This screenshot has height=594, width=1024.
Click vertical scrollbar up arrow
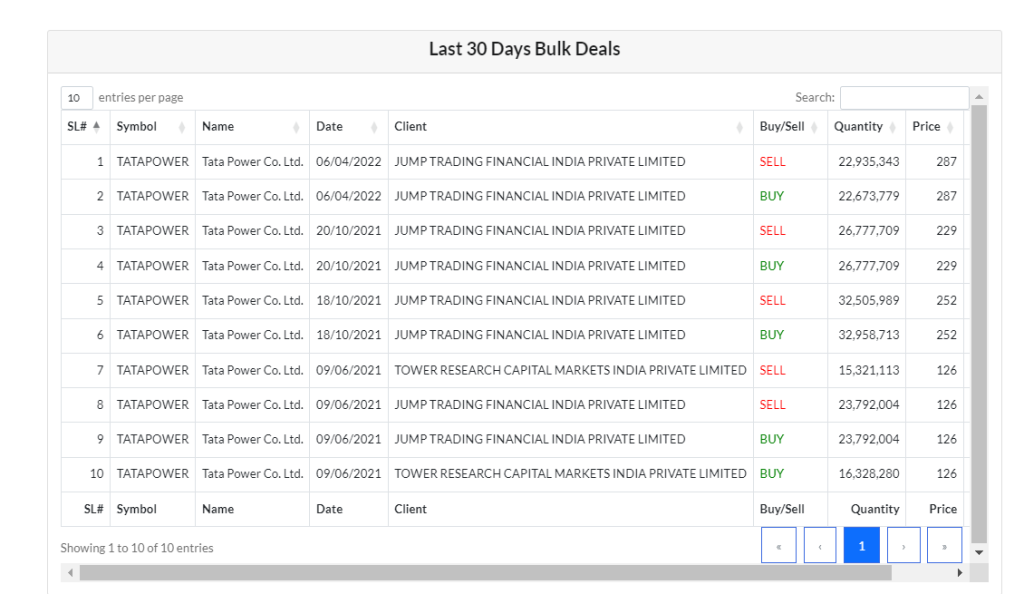pyautogui.click(x=979, y=97)
